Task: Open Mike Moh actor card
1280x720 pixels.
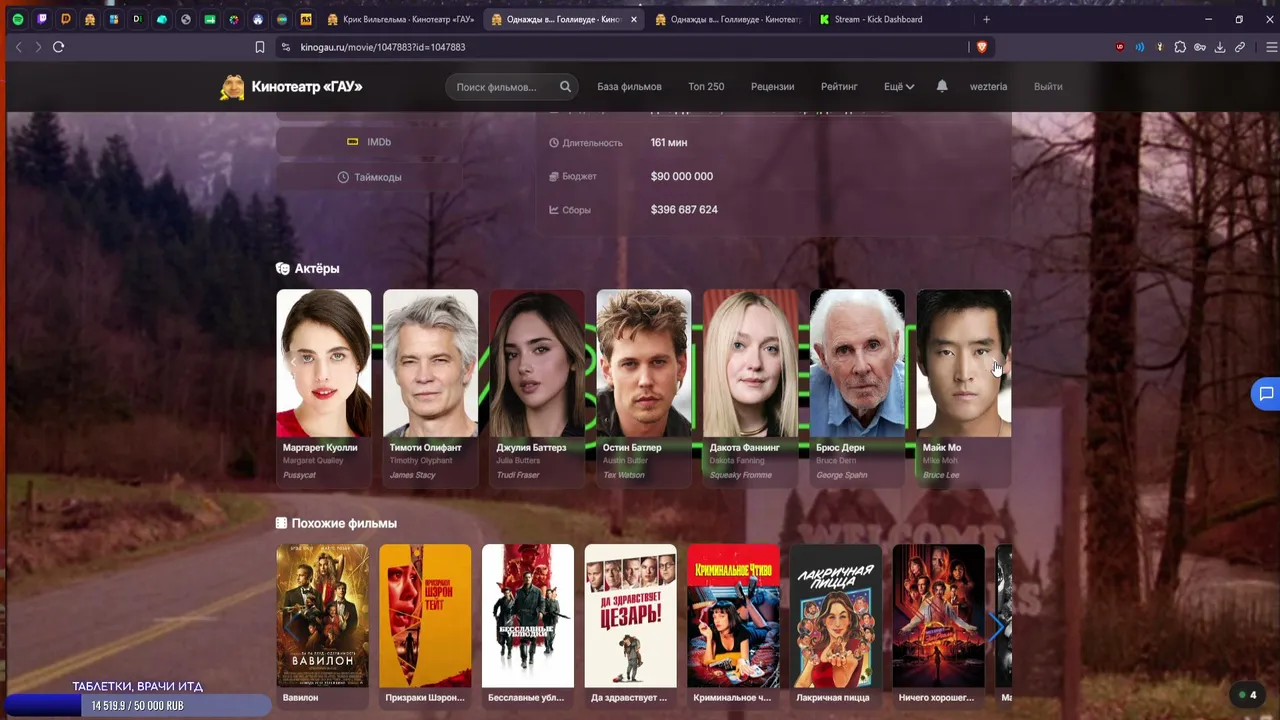Action: pos(964,388)
